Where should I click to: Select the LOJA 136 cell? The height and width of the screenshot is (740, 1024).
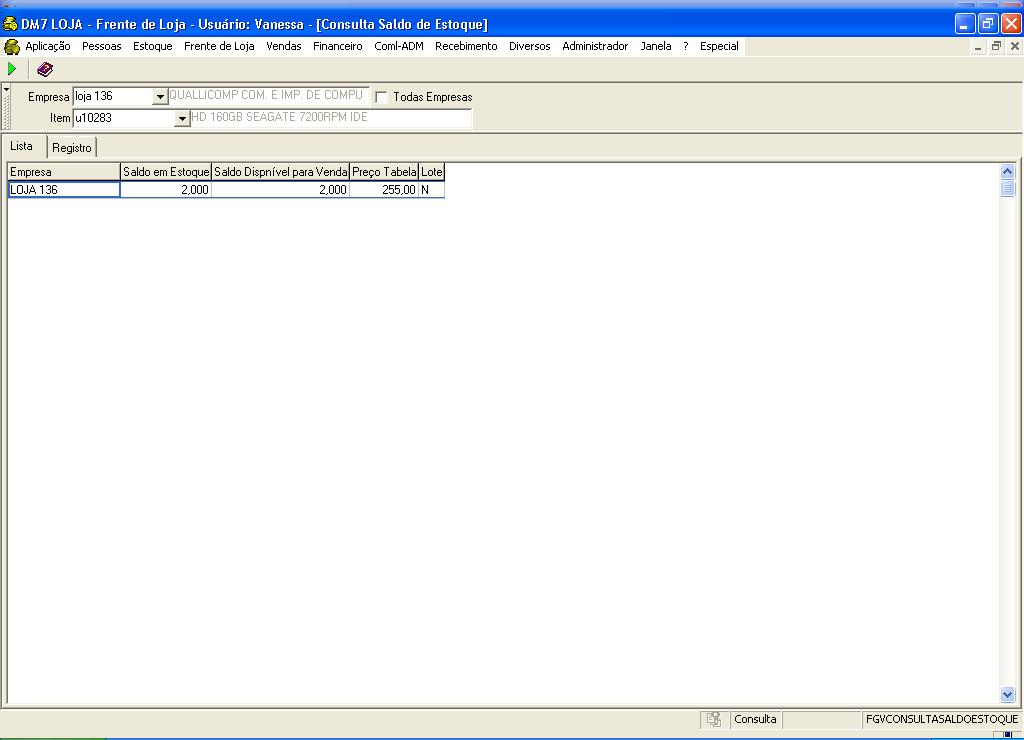64,189
